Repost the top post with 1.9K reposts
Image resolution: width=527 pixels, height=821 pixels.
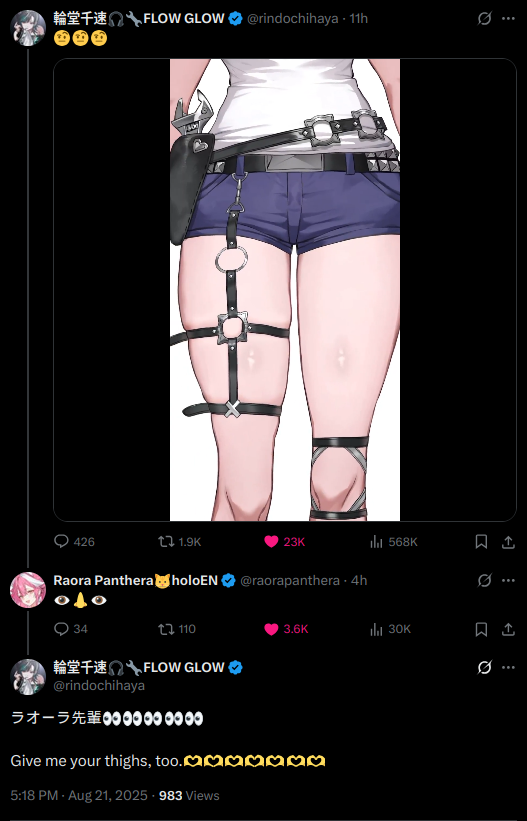tap(179, 541)
